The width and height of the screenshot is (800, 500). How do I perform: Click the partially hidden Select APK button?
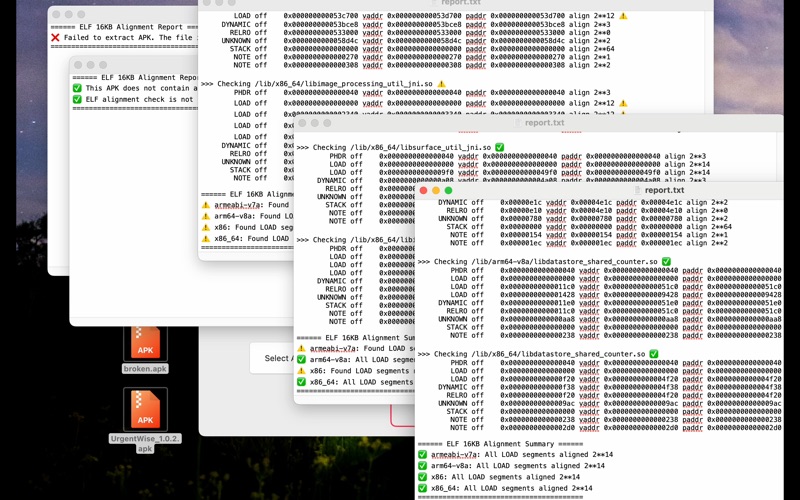point(272,358)
